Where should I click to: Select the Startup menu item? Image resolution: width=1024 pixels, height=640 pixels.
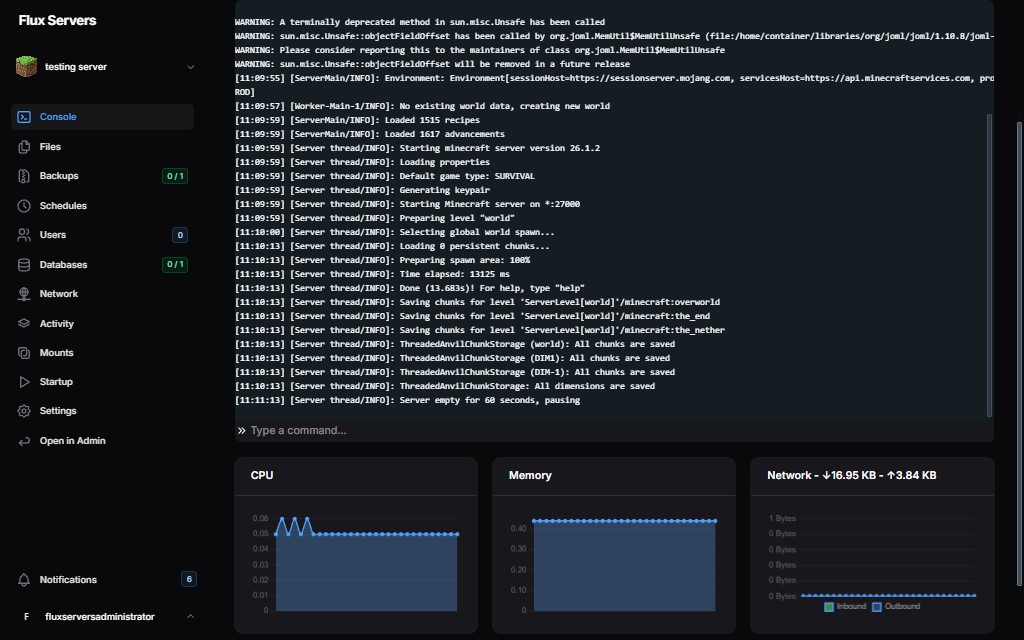(103, 382)
